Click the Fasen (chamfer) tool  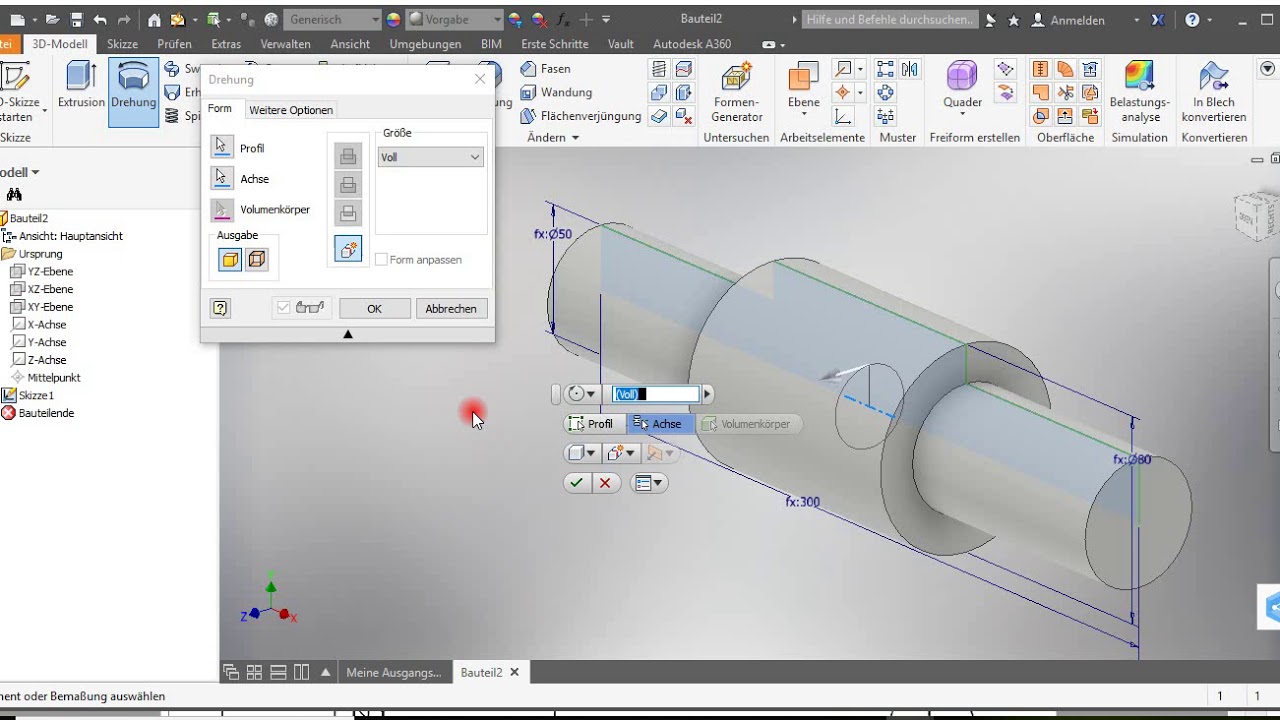(x=545, y=69)
